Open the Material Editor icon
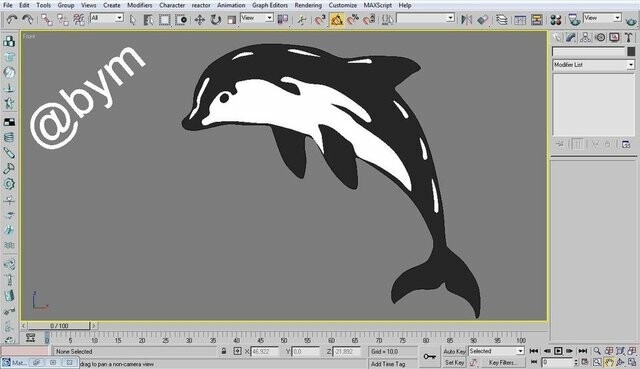Viewport: 640px width, 369px height. pos(556,20)
